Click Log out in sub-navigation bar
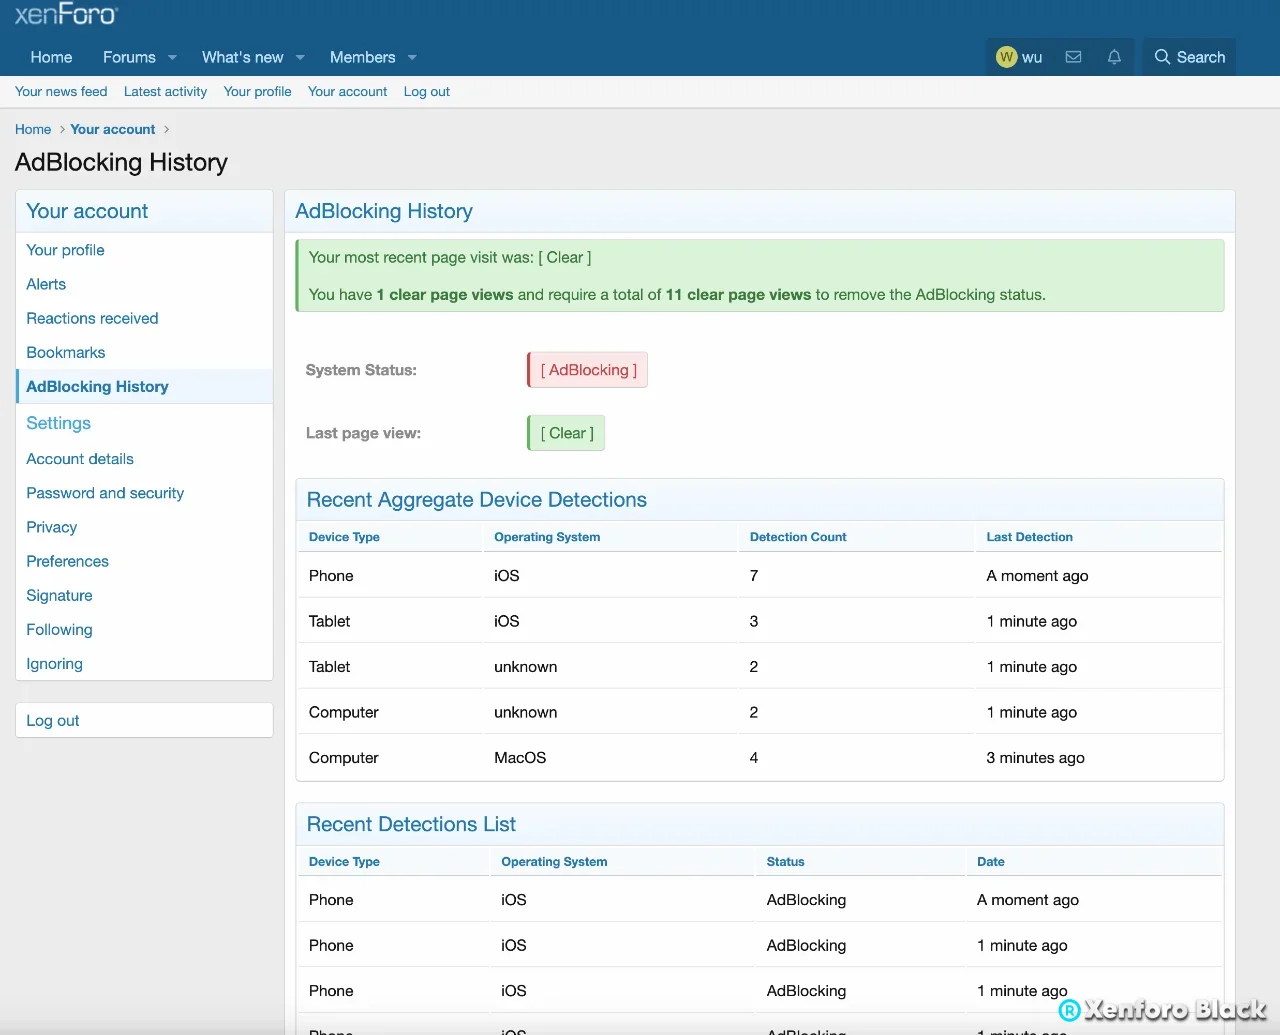1280x1035 pixels. pyautogui.click(x=426, y=91)
